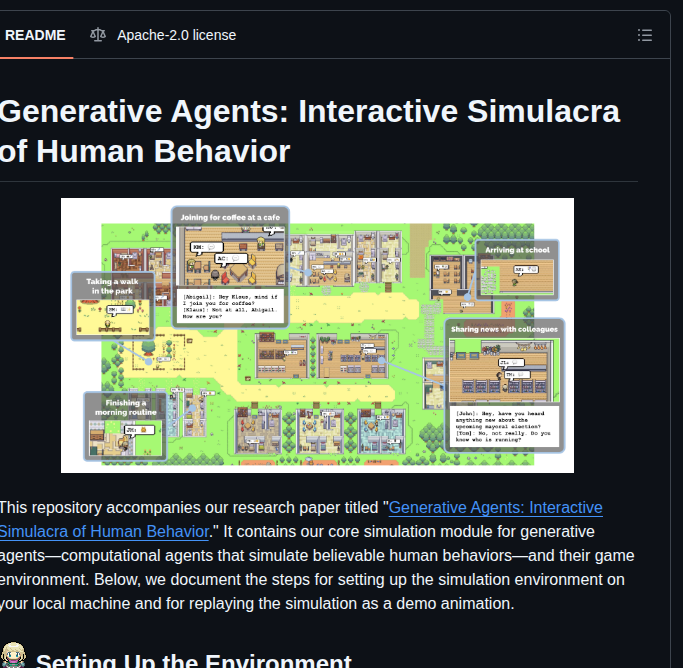
Task: Switch to the README tab
Action: 35,35
